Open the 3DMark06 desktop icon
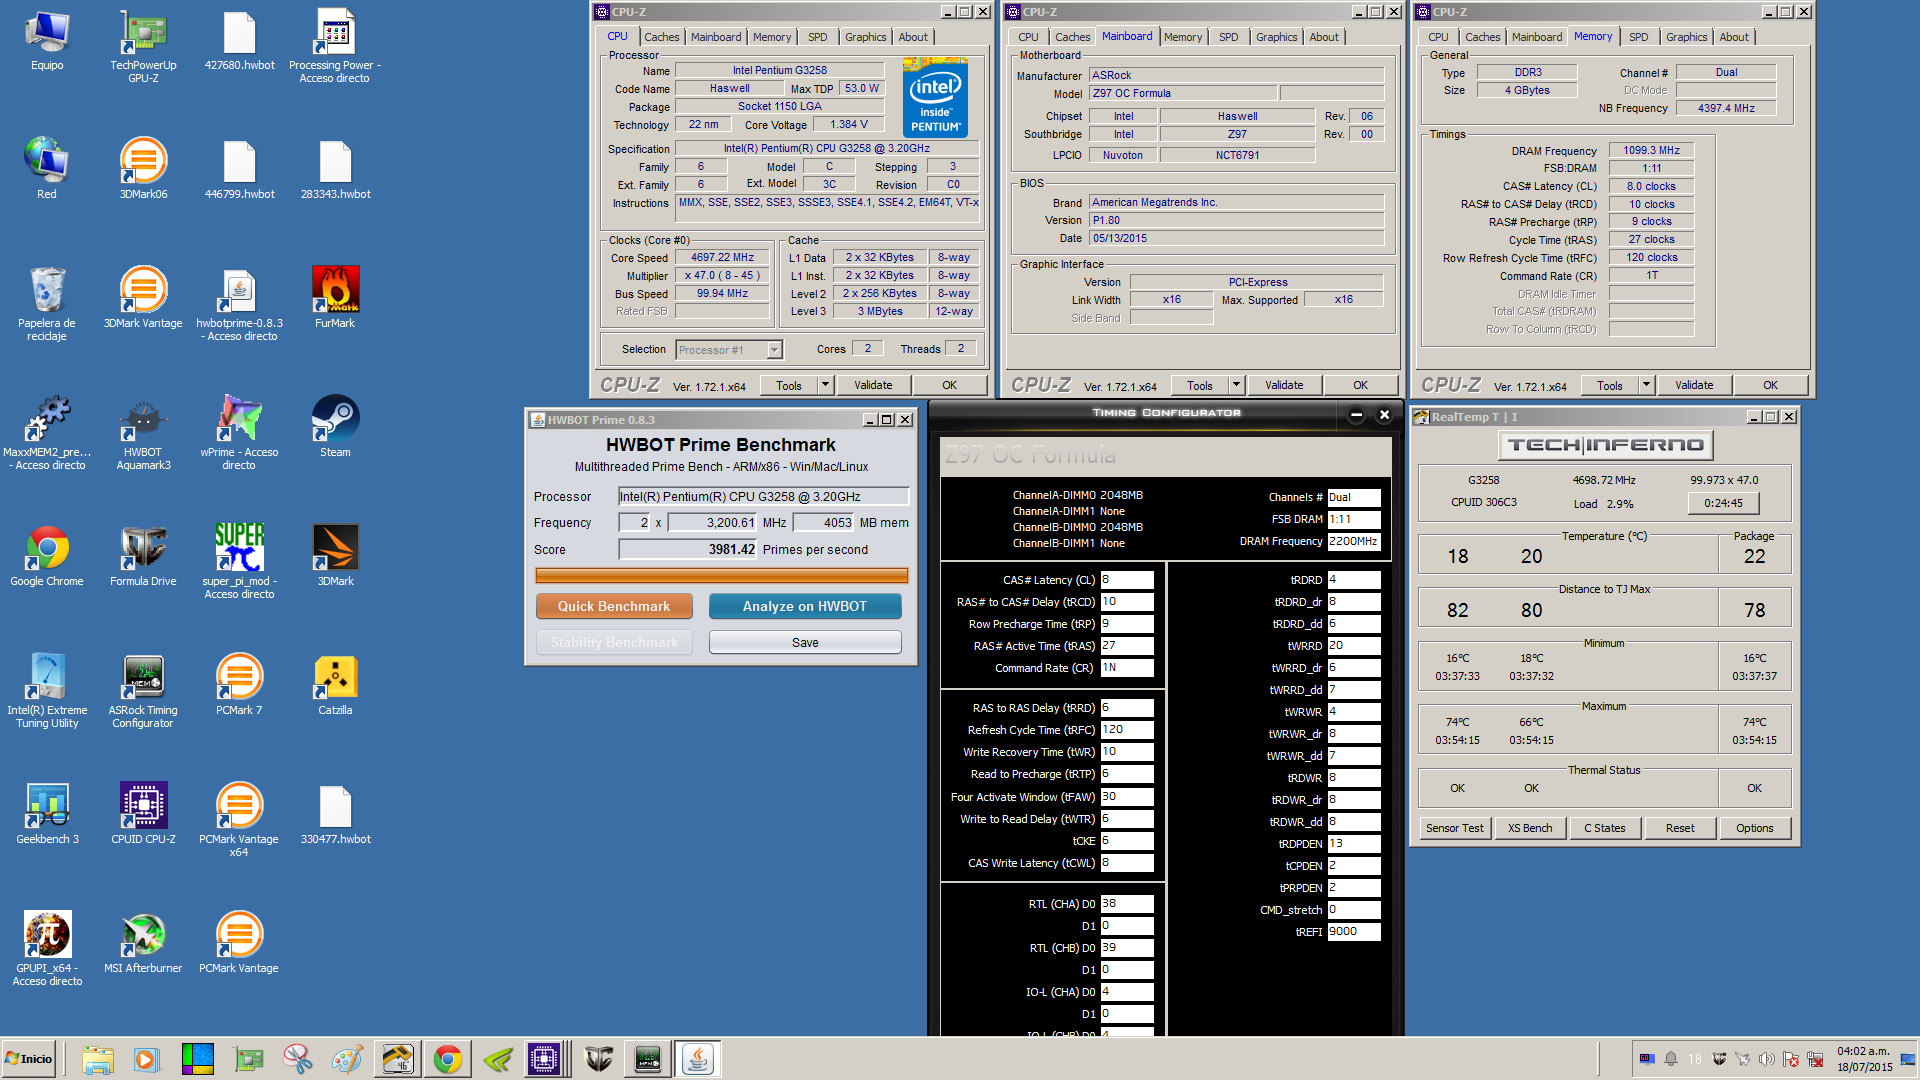The width and height of the screenshot is (1920, 1080). pyautogui.click(x=143, y=168)
